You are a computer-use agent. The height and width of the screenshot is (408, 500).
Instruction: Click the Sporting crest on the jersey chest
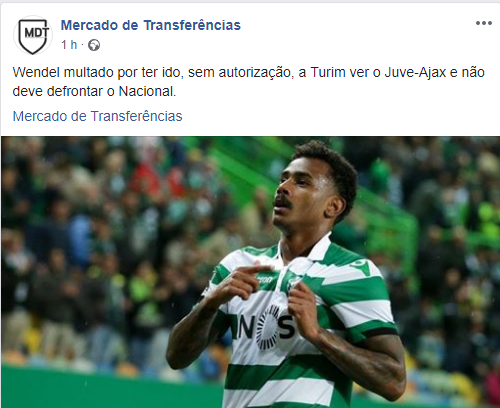pyautogui.click(x=293, y=282)
